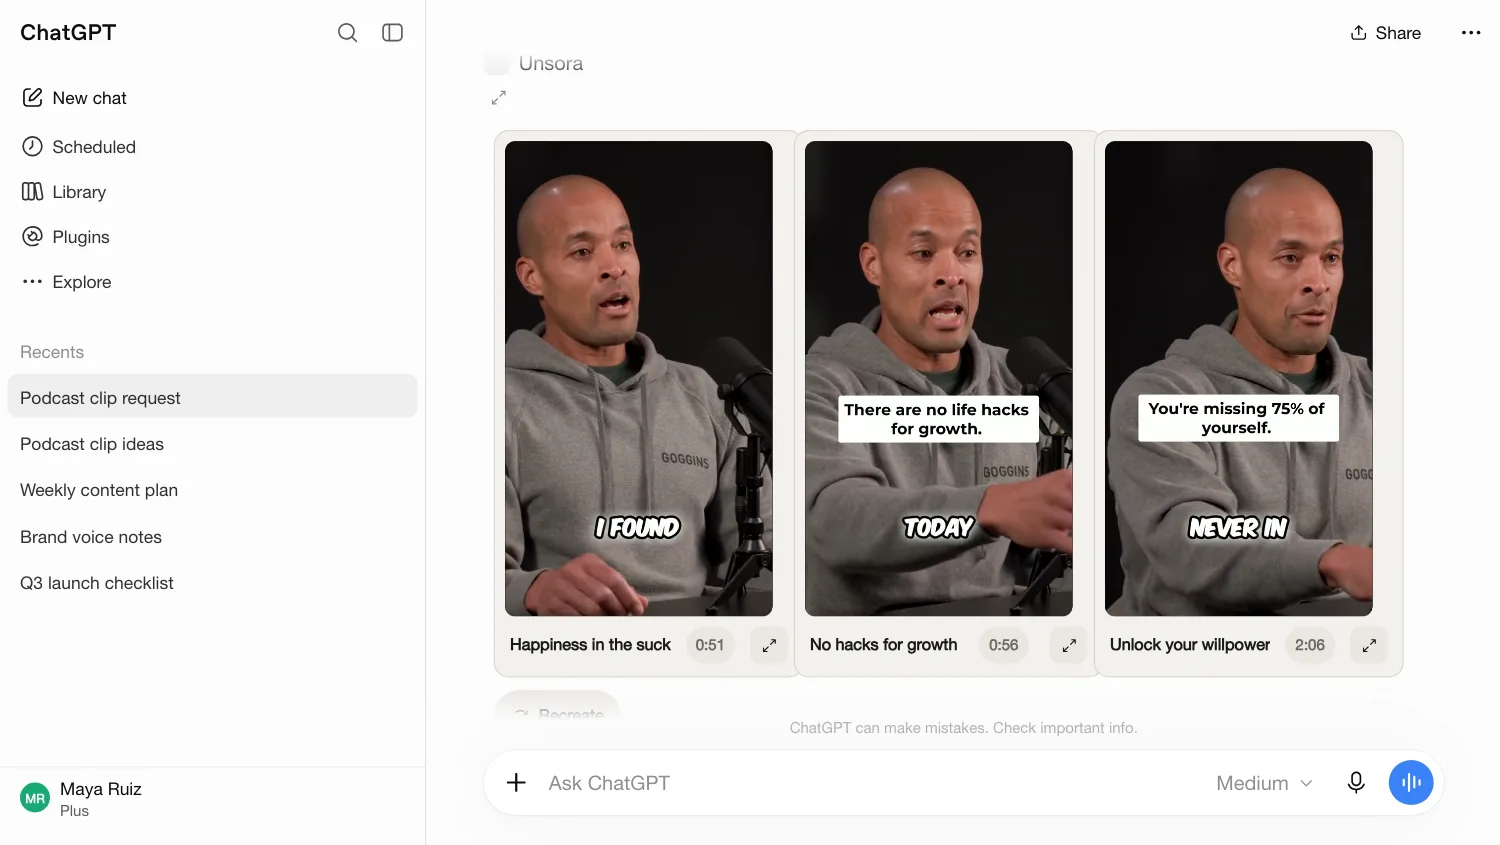Click the ChatGPT logo title
1500x845 pixels.
click(68, 33)
